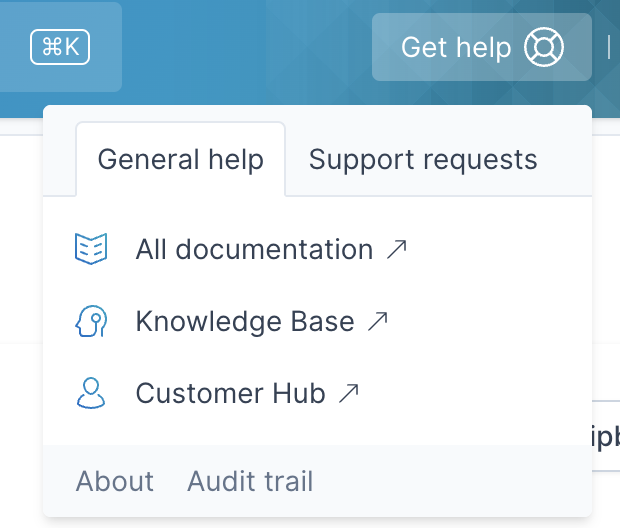This screenshot has height=528, width=620.
Task: Click the external arrow beside All documentation
Action: (397, 249)
